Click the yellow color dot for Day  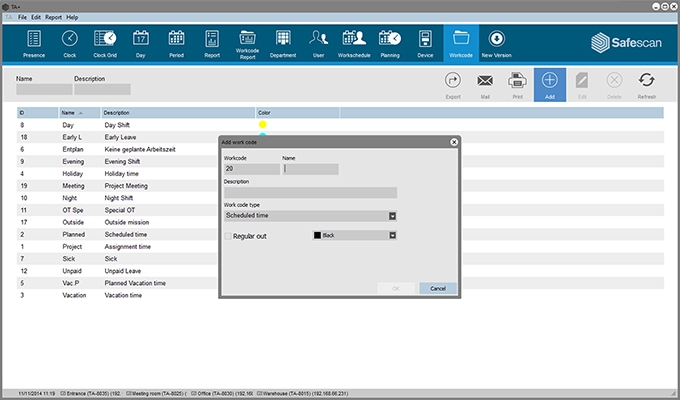tap(263, 125)
